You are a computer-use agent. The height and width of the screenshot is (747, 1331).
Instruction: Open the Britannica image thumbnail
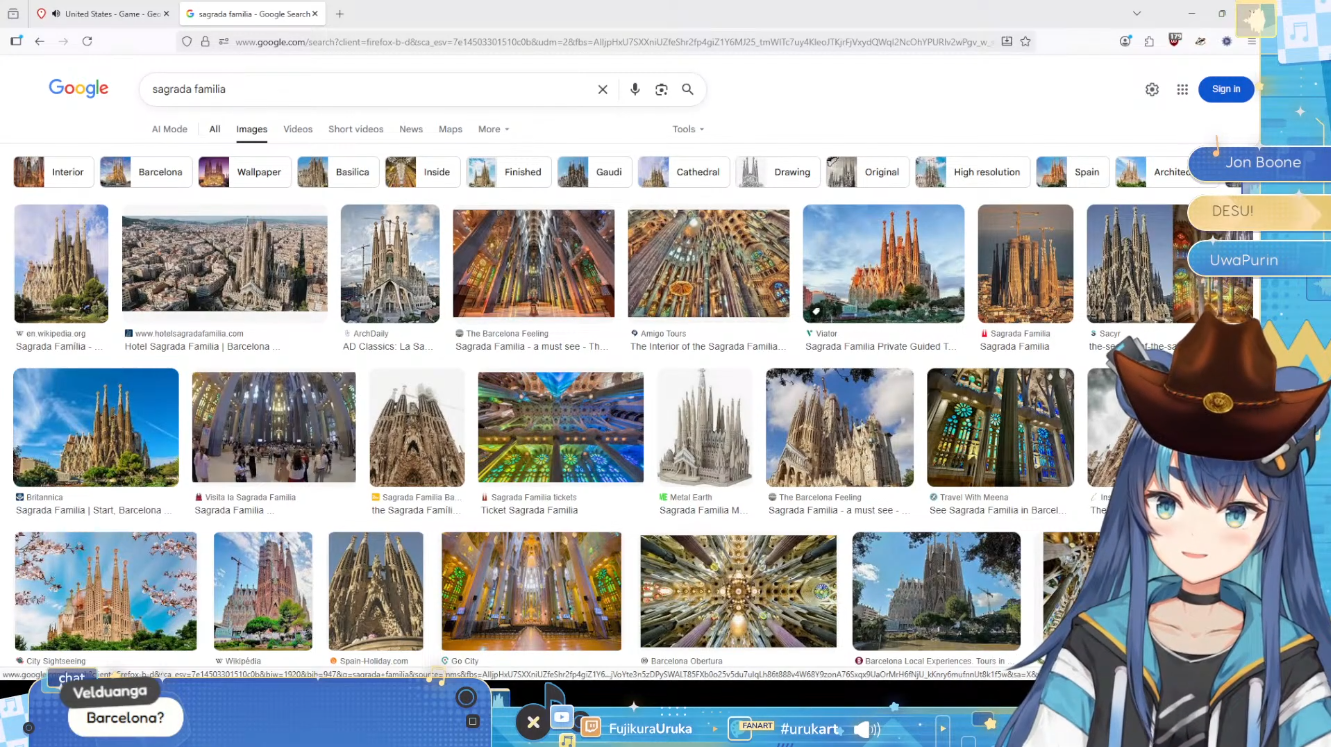pyautogui.click(x=96, y=427)
